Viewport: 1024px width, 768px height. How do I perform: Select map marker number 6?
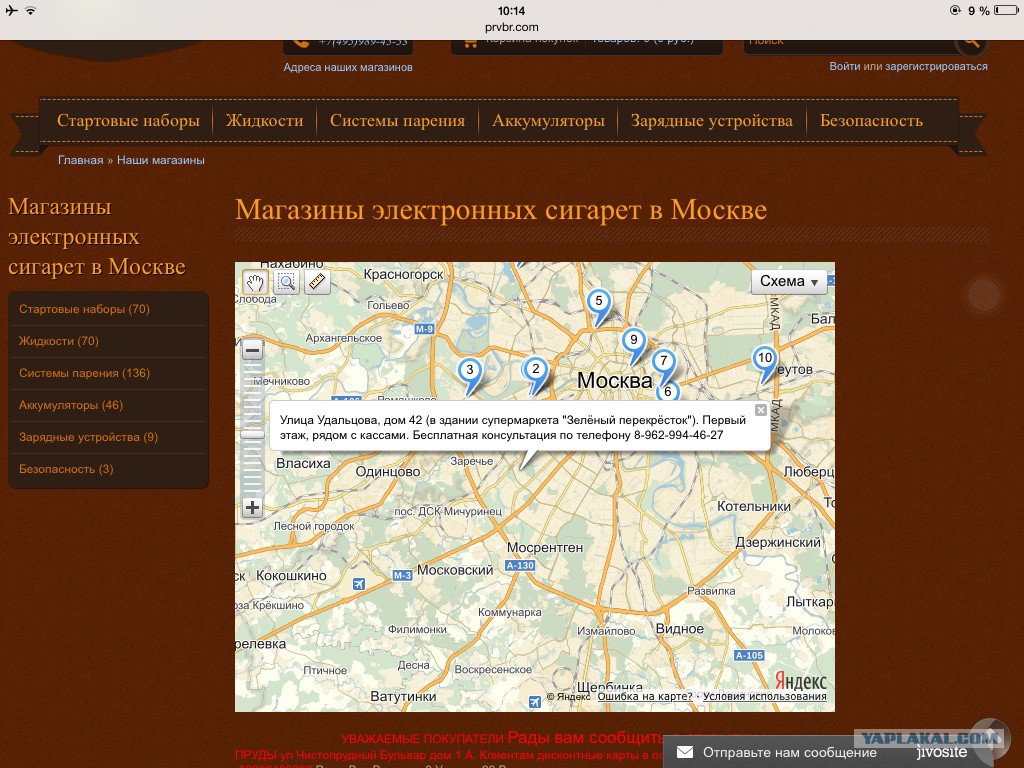click(667, 391)
